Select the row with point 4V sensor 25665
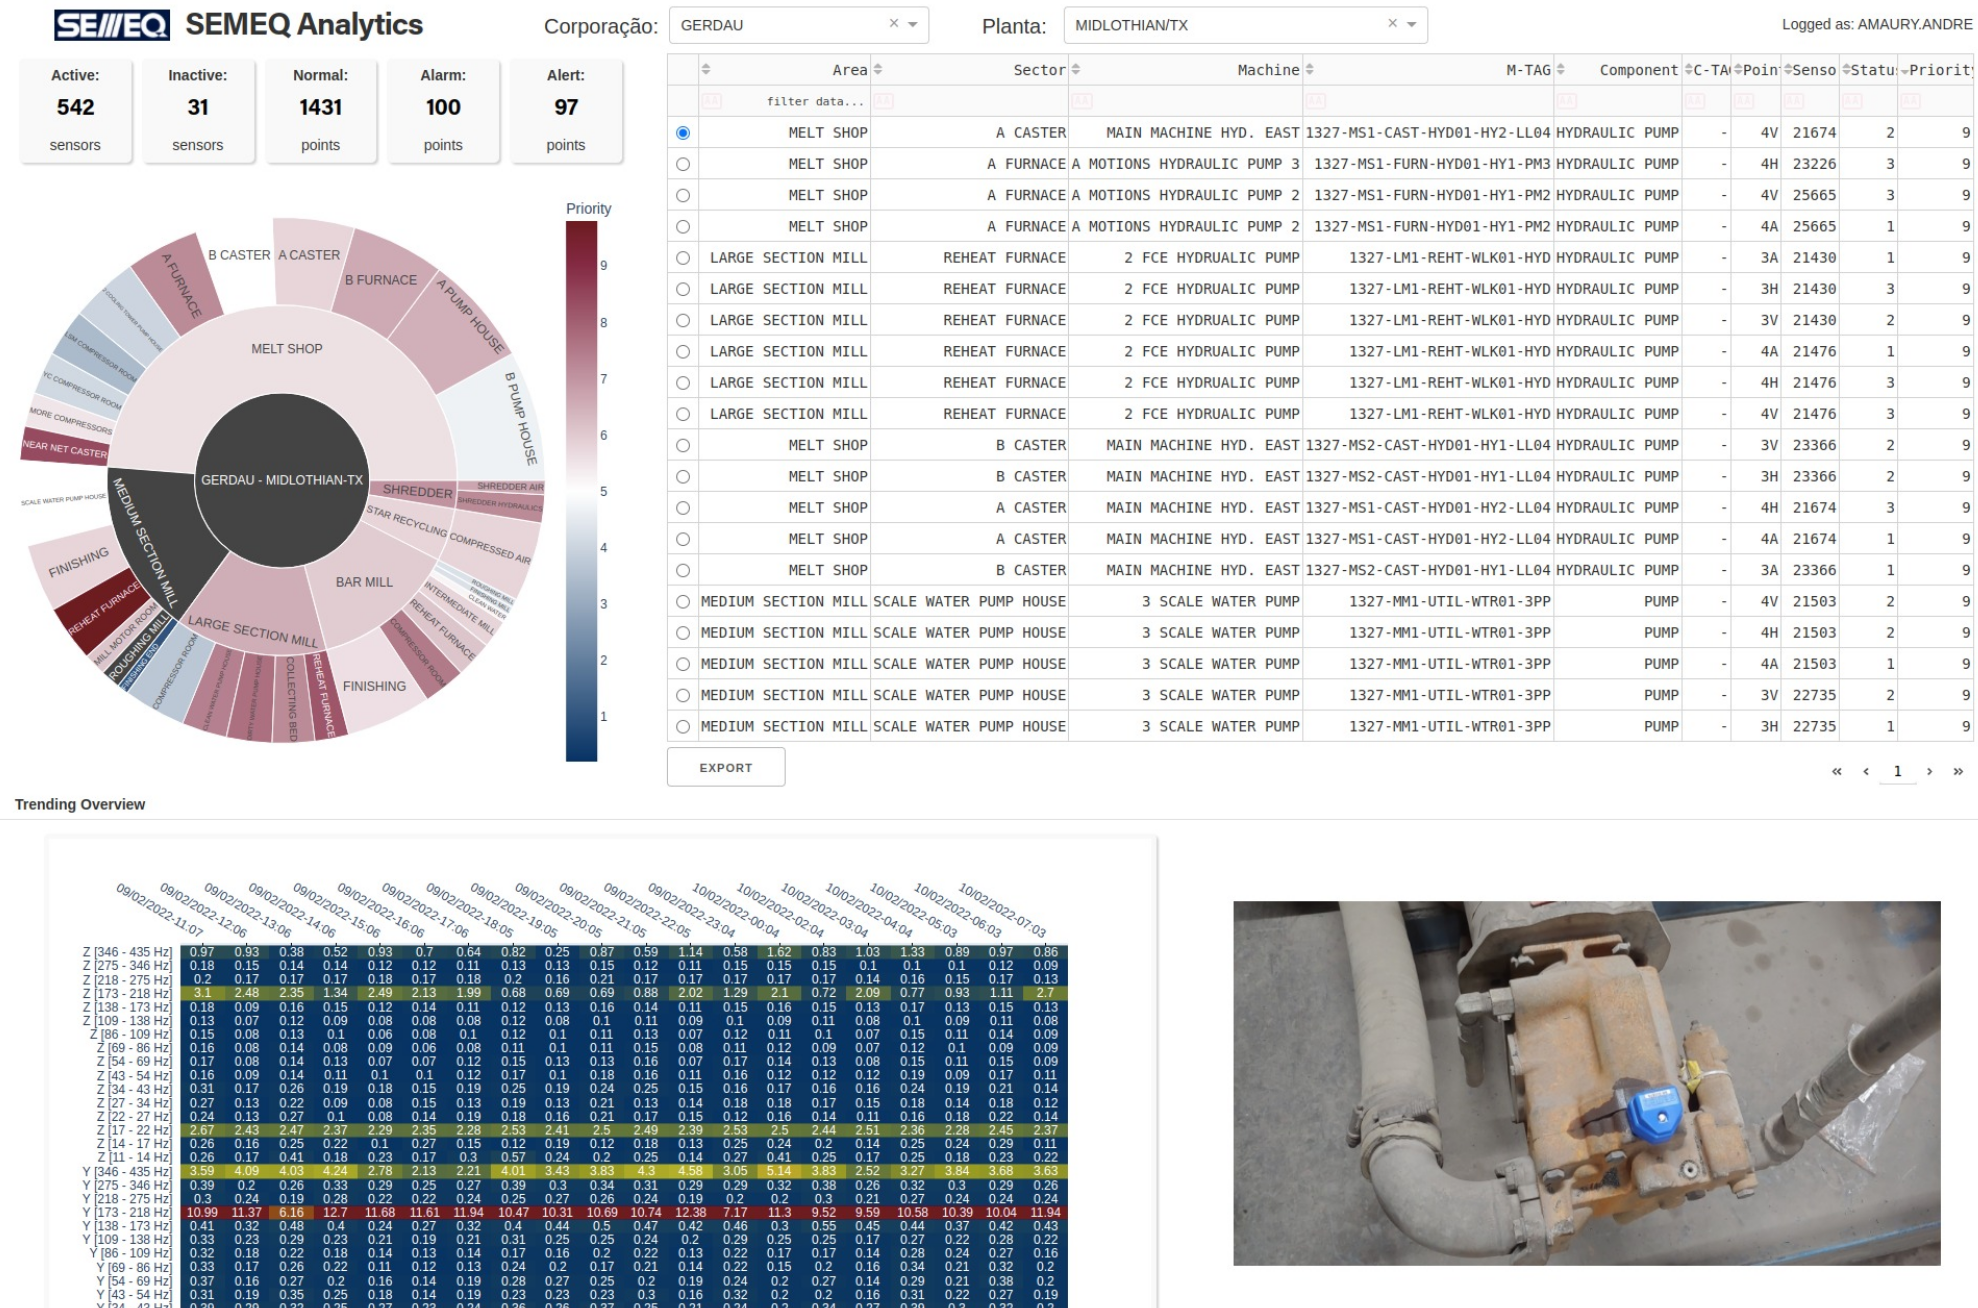Viewport: 1978px width, 1308px height. [x=683, y=195]
